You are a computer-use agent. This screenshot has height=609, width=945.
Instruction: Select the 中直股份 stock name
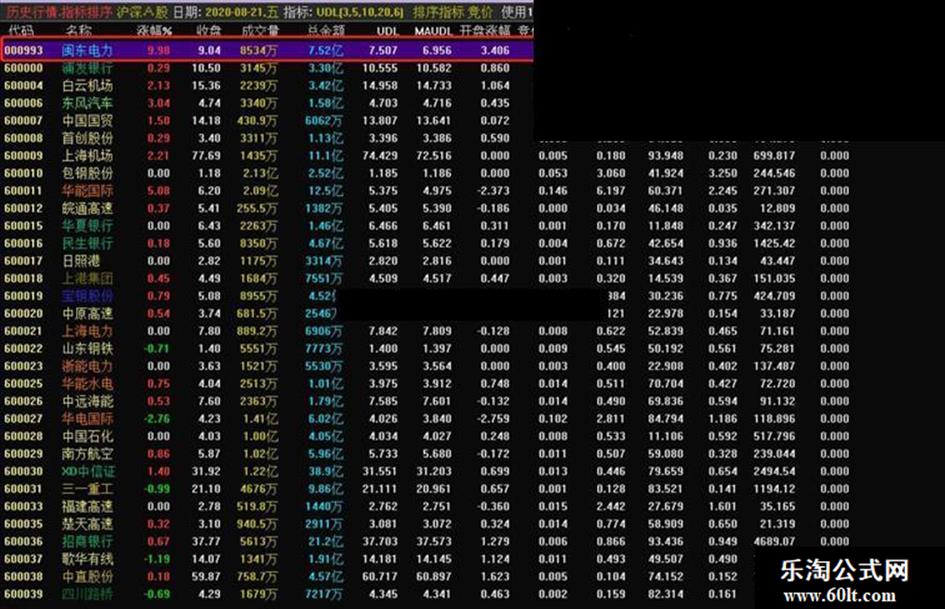pyautogui.click(x=87, y=576)
